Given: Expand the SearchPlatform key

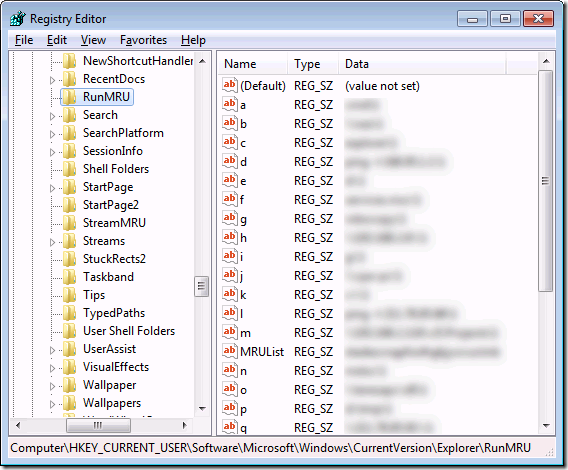Looking at the screenshot, I should tap(52, 134).
